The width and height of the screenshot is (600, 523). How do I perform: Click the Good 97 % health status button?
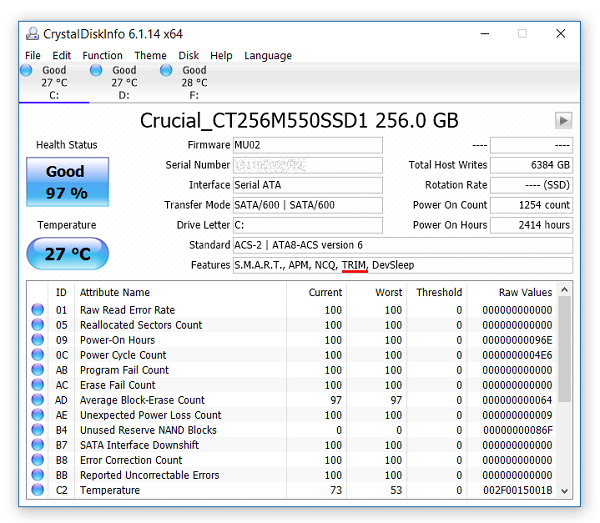[67, 182]
